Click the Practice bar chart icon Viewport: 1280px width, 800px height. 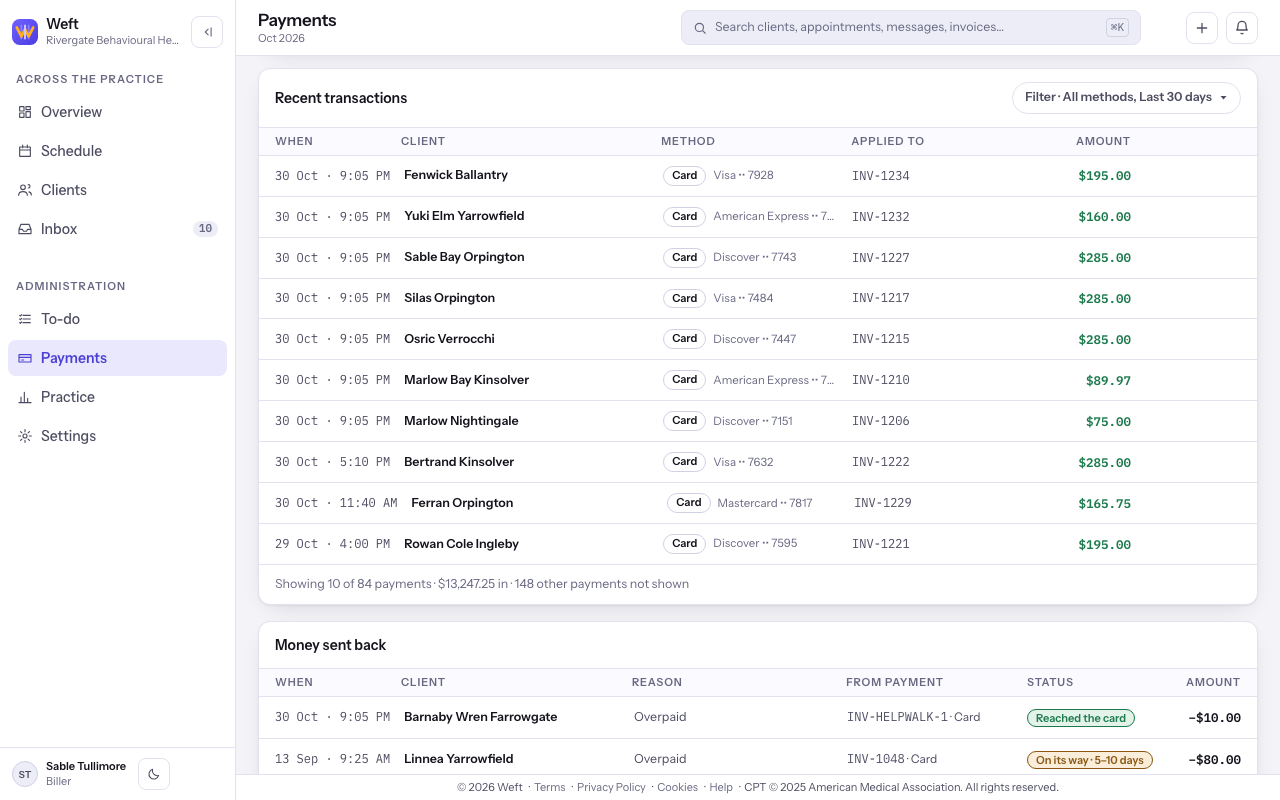[x=25, y=397]
